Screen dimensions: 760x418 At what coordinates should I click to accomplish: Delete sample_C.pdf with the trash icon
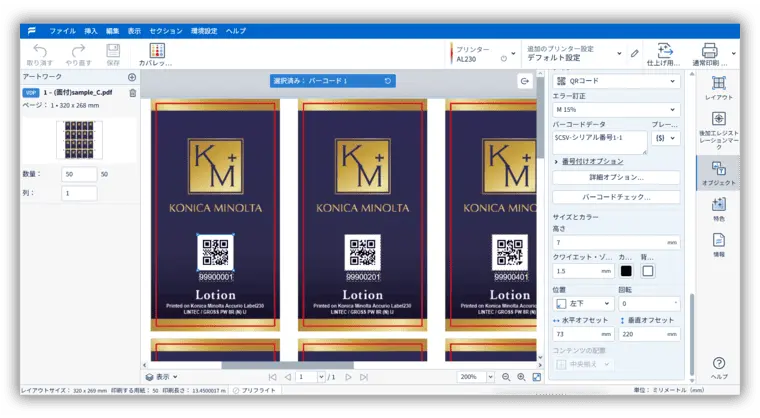click(x=132, y=93)
